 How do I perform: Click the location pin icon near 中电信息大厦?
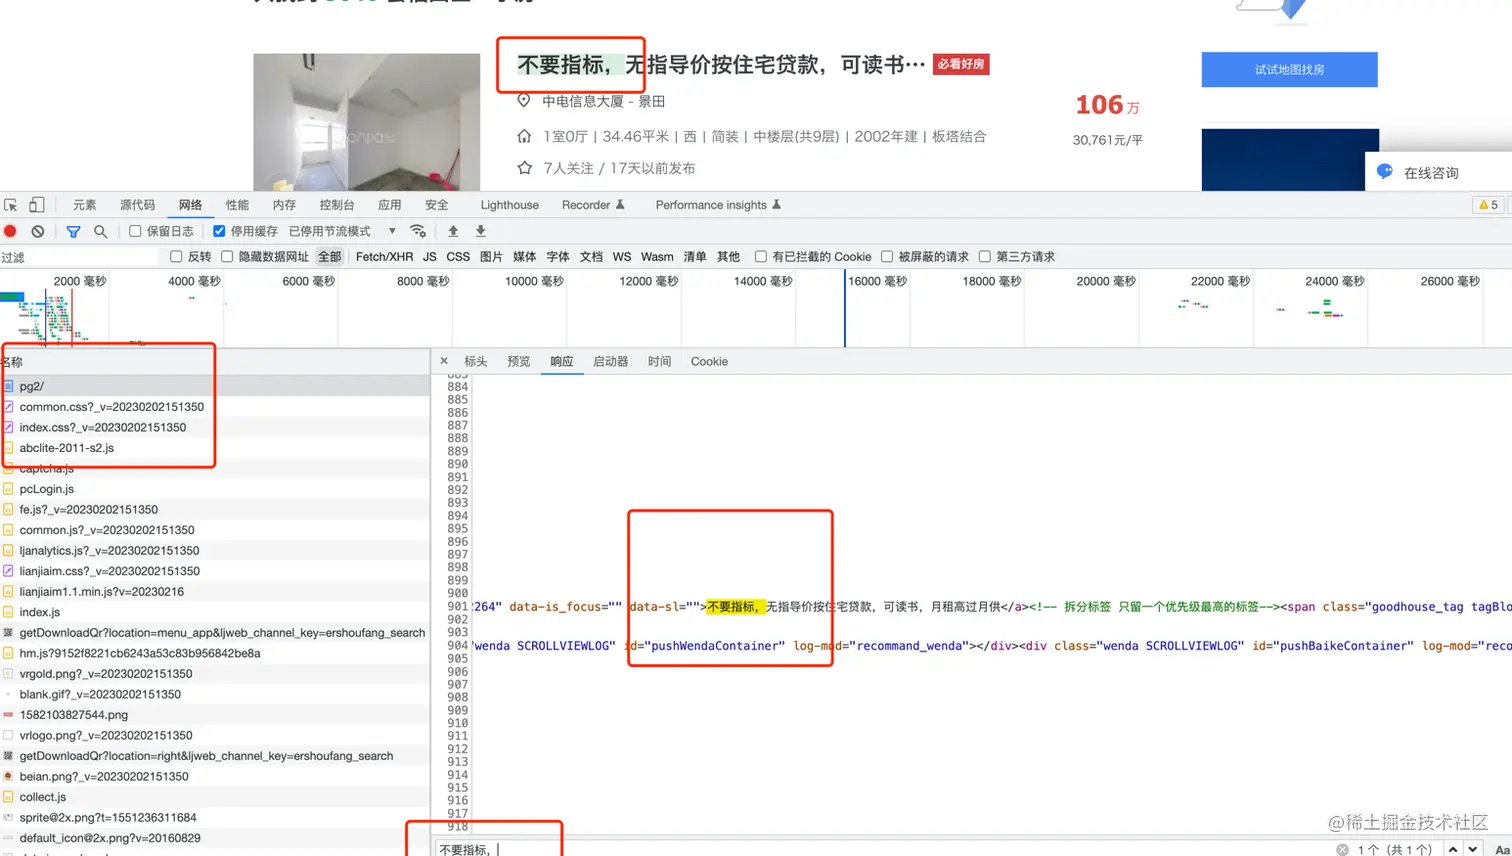[x=523, y=101]
